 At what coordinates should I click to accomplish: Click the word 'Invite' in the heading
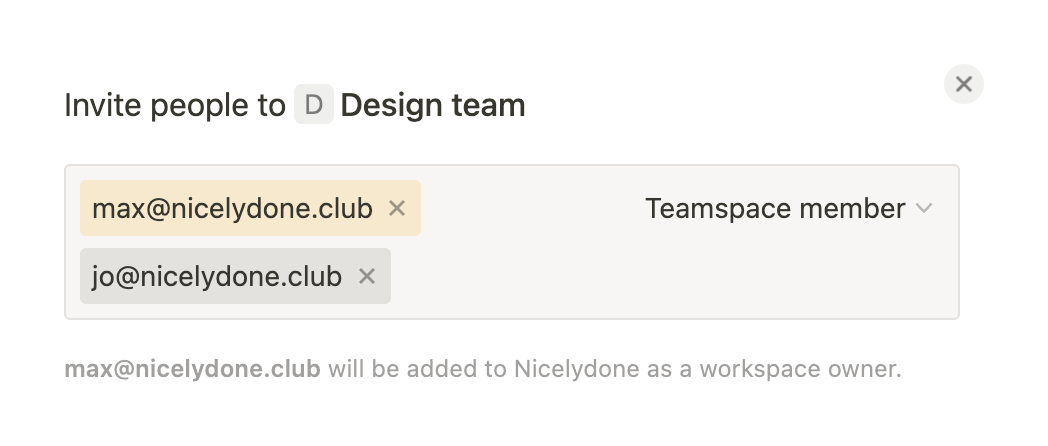96,105
